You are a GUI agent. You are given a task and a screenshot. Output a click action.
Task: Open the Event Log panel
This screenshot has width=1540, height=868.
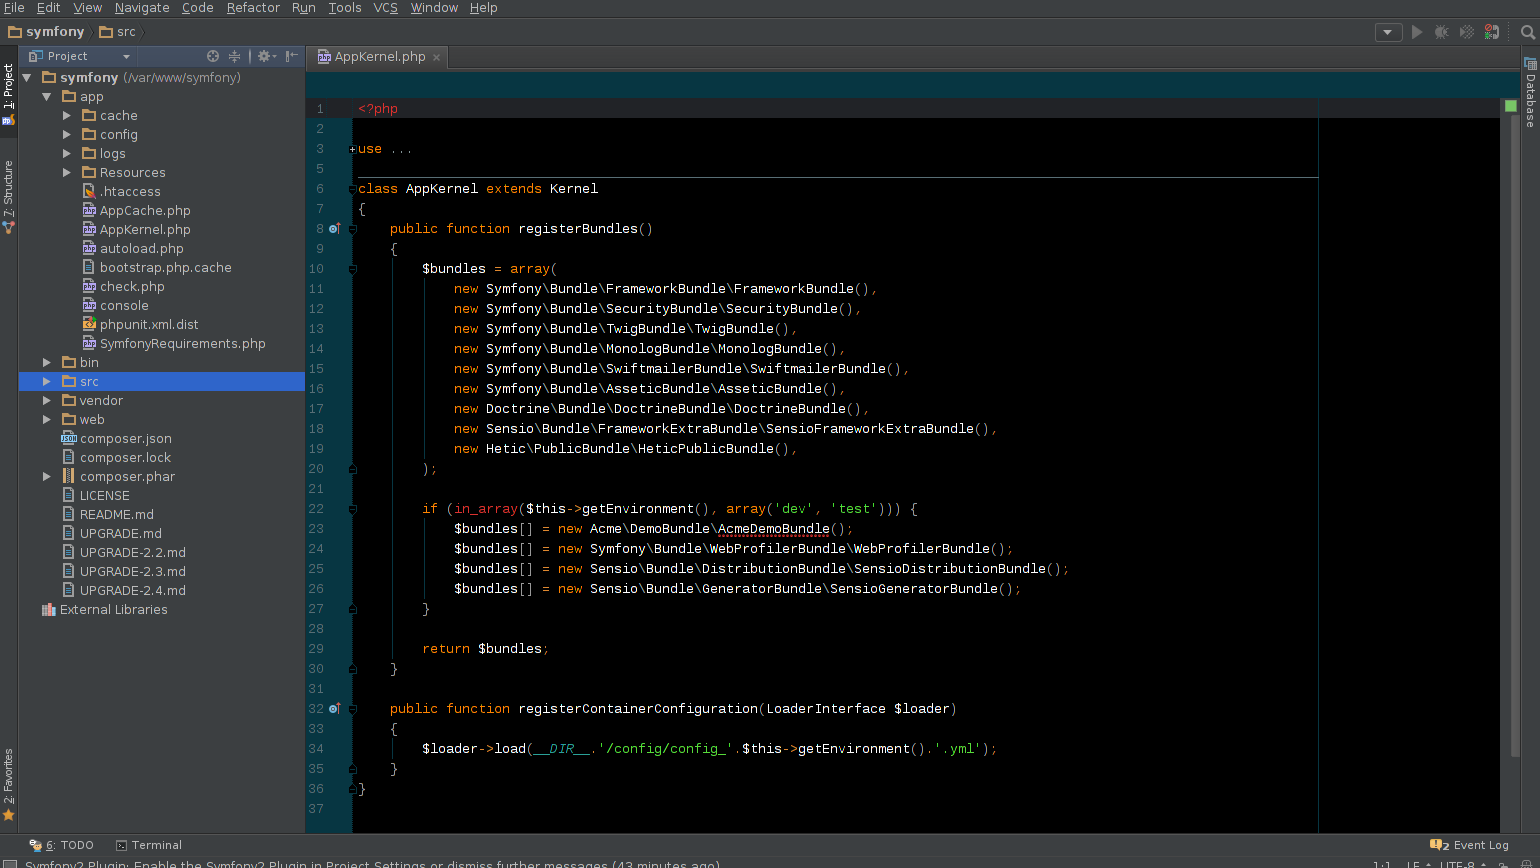1469,845
